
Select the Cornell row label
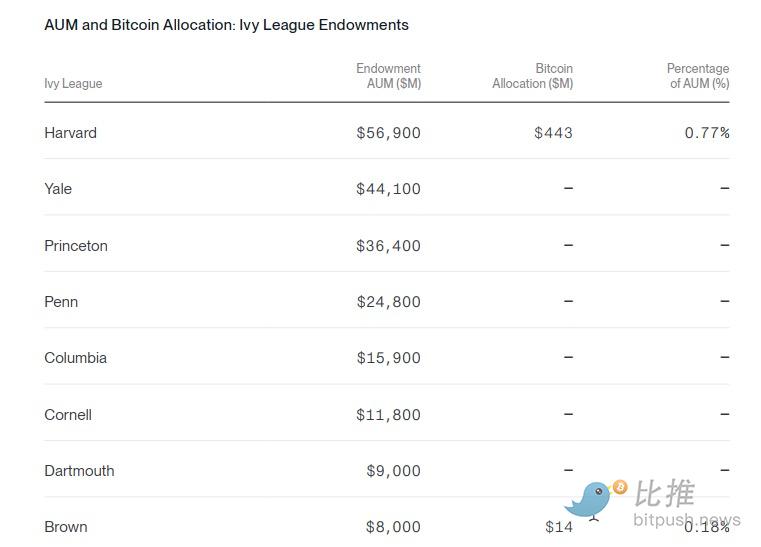(68, 415)
